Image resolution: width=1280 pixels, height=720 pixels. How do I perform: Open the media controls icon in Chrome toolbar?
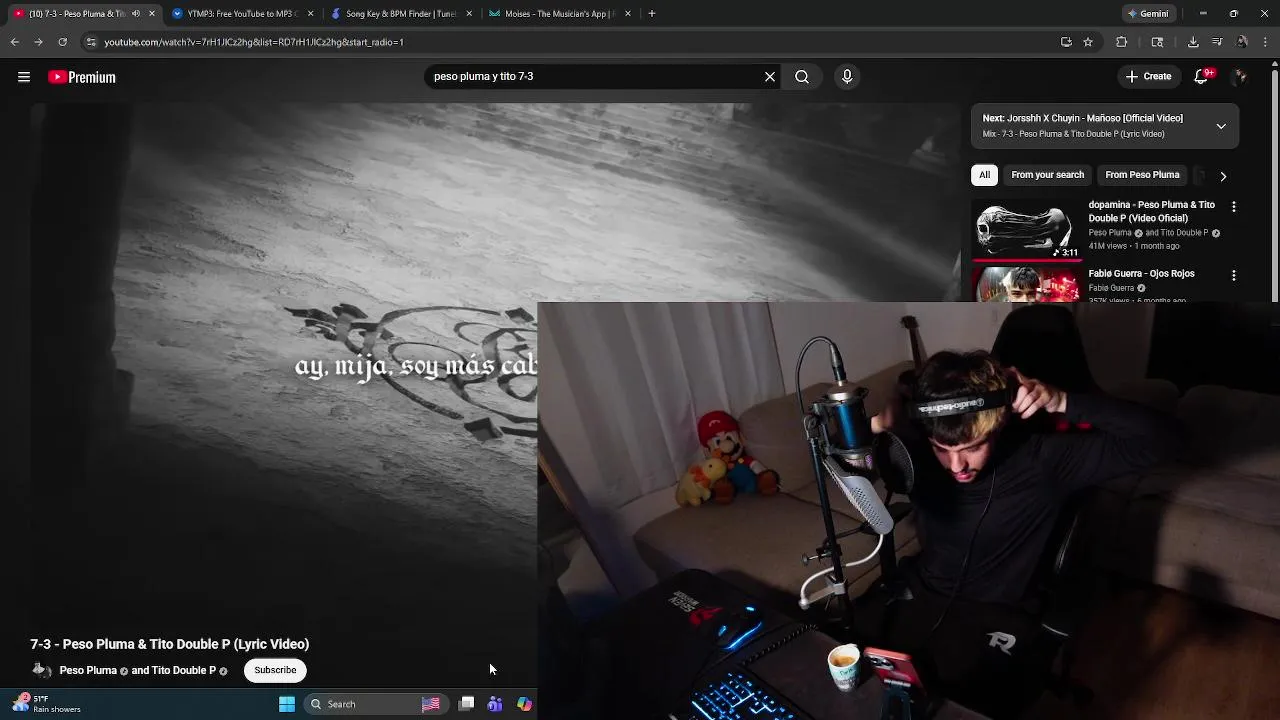1217,42
